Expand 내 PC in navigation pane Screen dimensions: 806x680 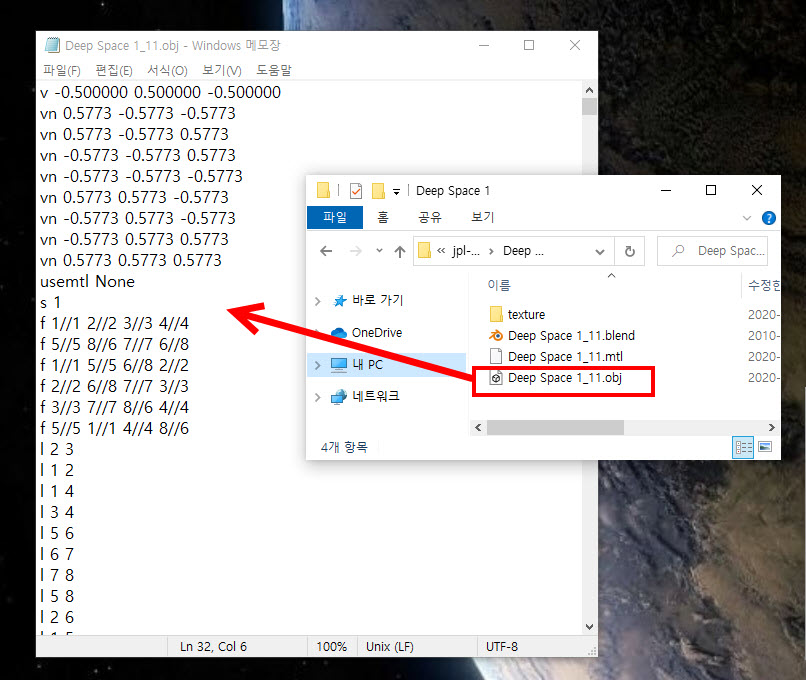click(318, 365)
